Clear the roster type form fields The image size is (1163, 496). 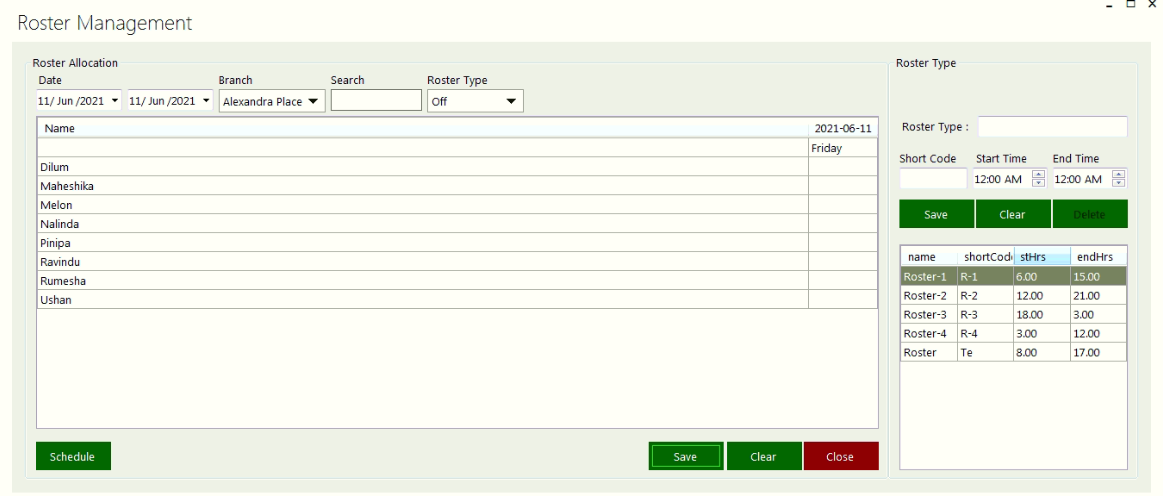[1012, 214]
